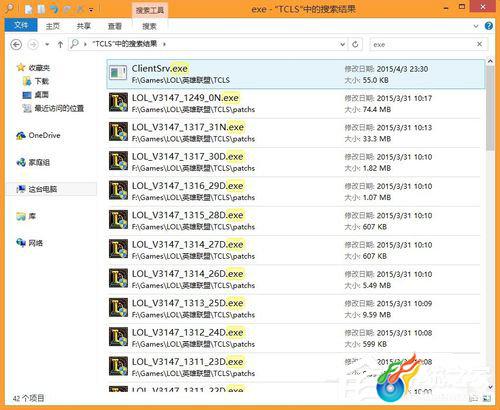500x410 pixels.
Task: Click icon of LOL_V3147_1317_31N.exe
Action: 118,131
